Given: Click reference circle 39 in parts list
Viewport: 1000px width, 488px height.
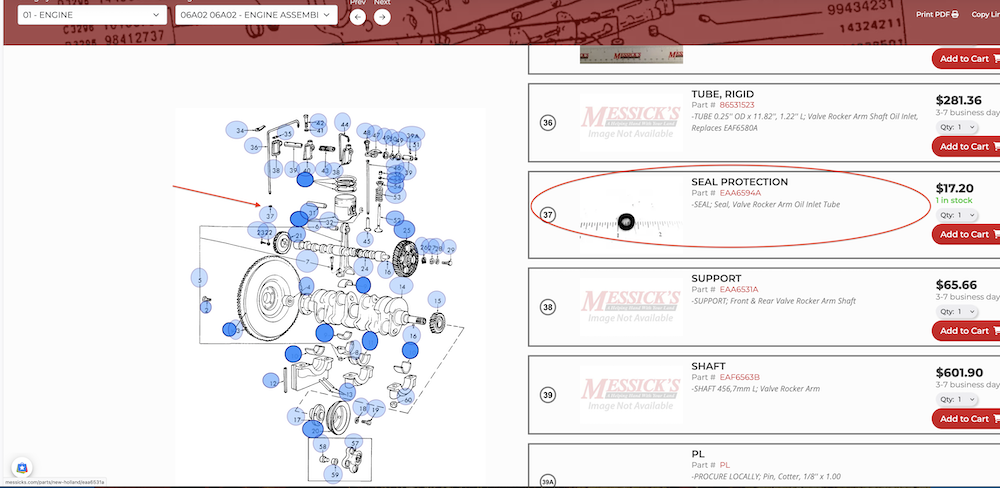Looking at the screenshot, I should (x=547, y=395).
